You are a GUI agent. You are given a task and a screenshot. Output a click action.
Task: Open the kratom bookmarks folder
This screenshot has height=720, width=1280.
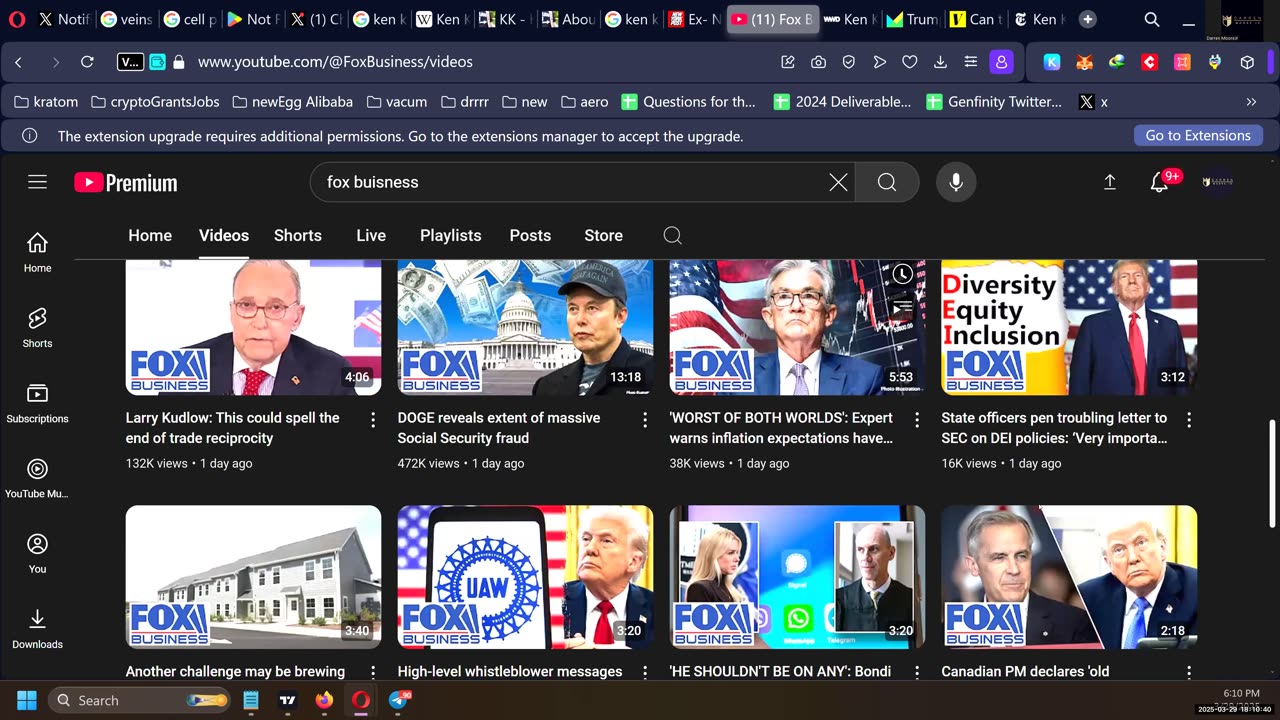point(46,102)
